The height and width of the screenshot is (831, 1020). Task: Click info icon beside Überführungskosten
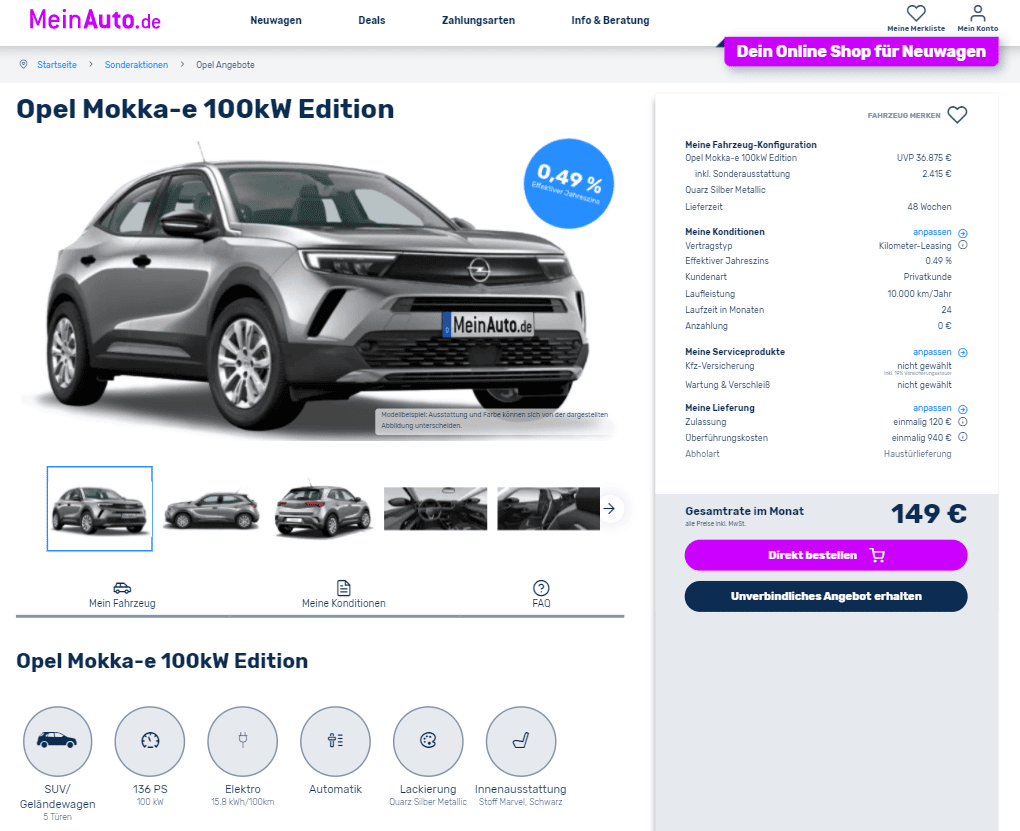963,437
